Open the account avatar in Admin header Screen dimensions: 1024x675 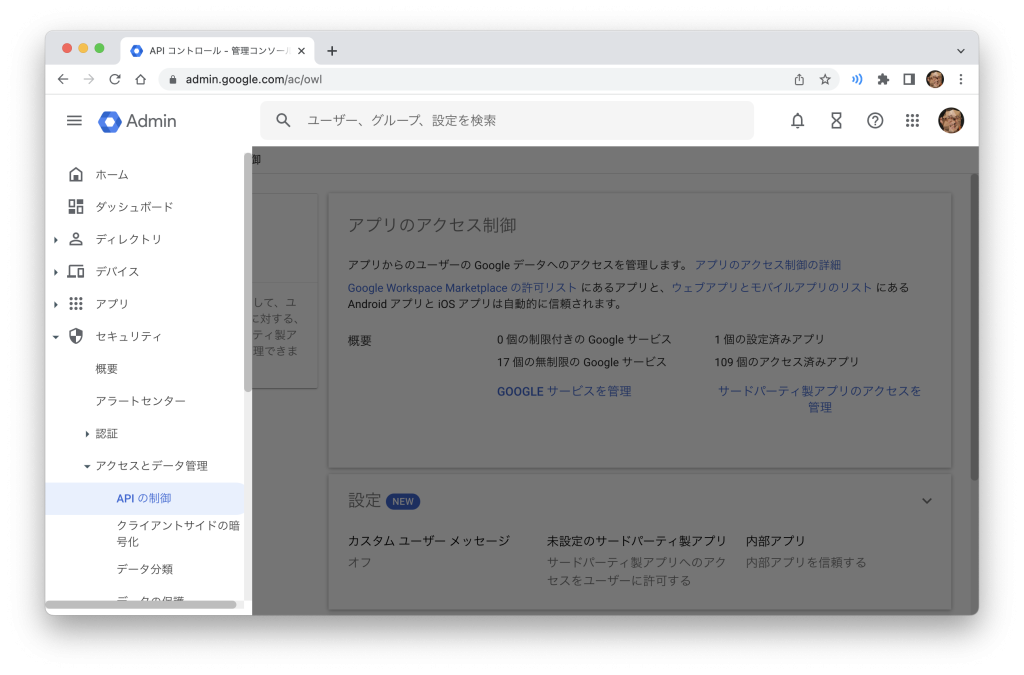pyautogui.click(x=951, y=121)
